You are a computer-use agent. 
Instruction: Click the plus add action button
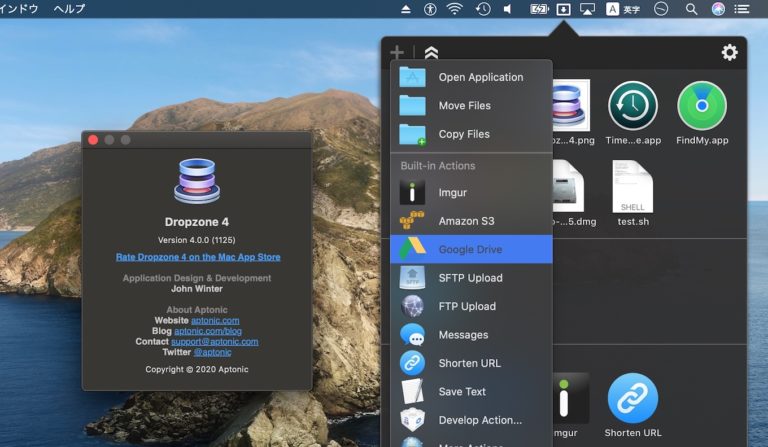(x=397, y=53)
